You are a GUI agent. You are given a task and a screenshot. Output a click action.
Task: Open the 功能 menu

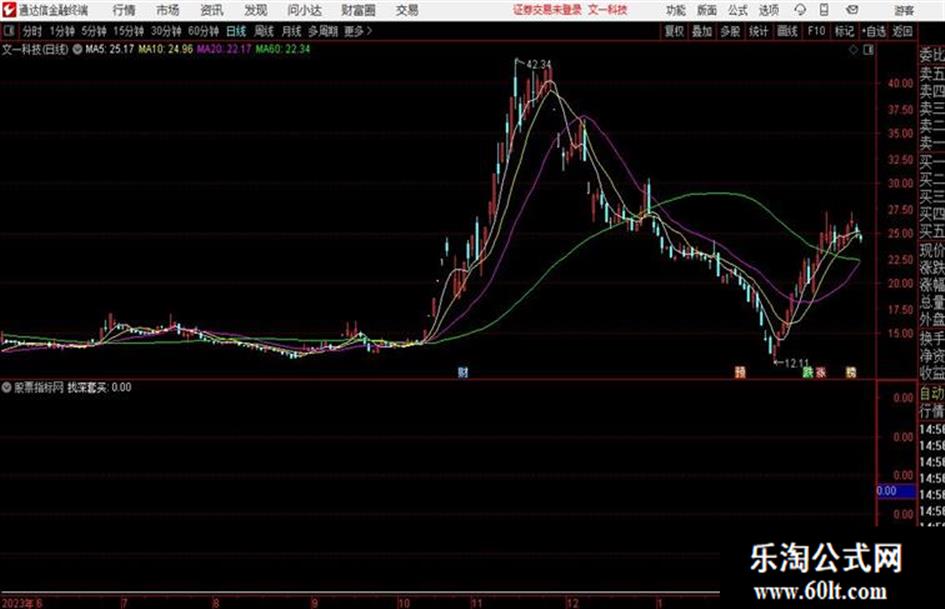tap(676, 10)
